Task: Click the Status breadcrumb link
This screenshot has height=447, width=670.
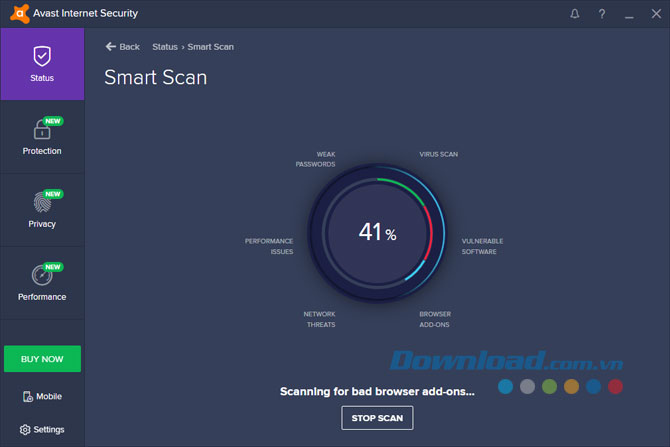Action: (x=165, y=47)
